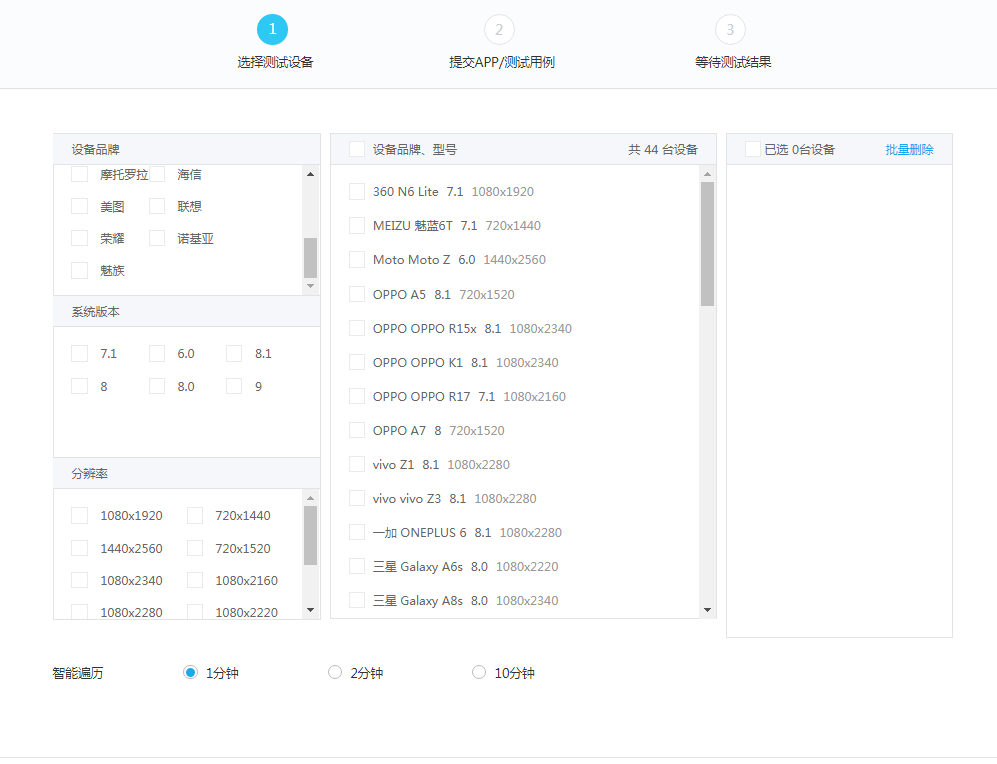Select device OPPO OPPO K1 checkbox

tap(357, 362)
